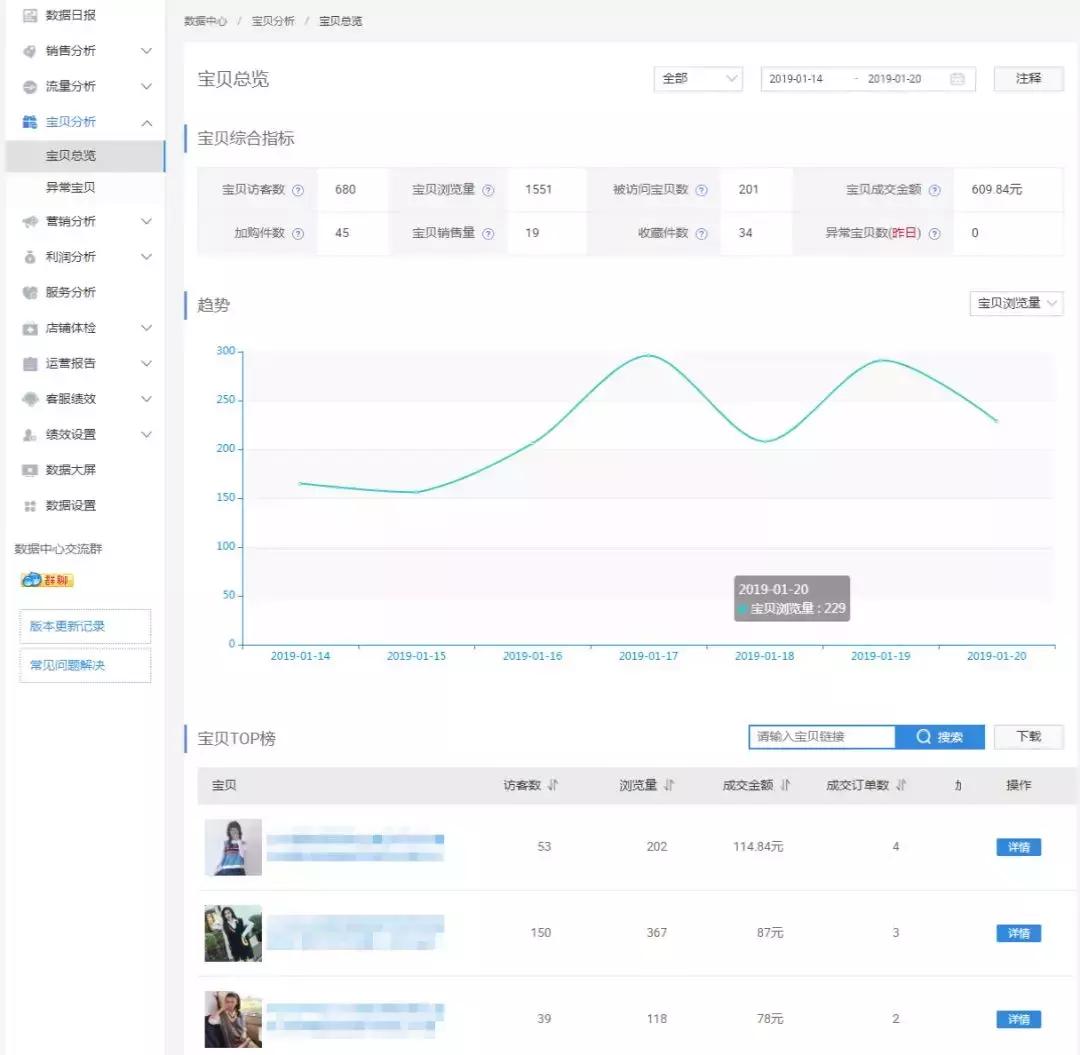Sort table by 成交金额 sort icon
The image size is (1080, 1055).
click(785, 785)
